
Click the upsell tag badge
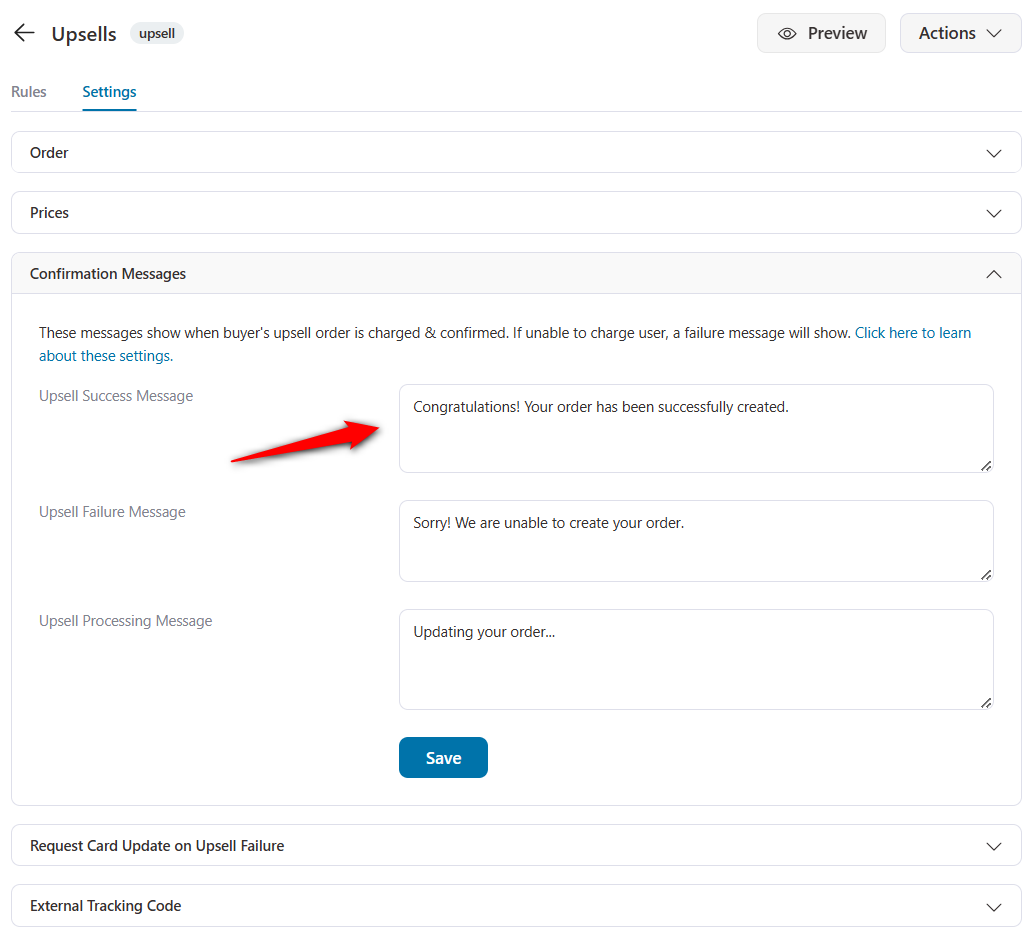pos(157,33)
